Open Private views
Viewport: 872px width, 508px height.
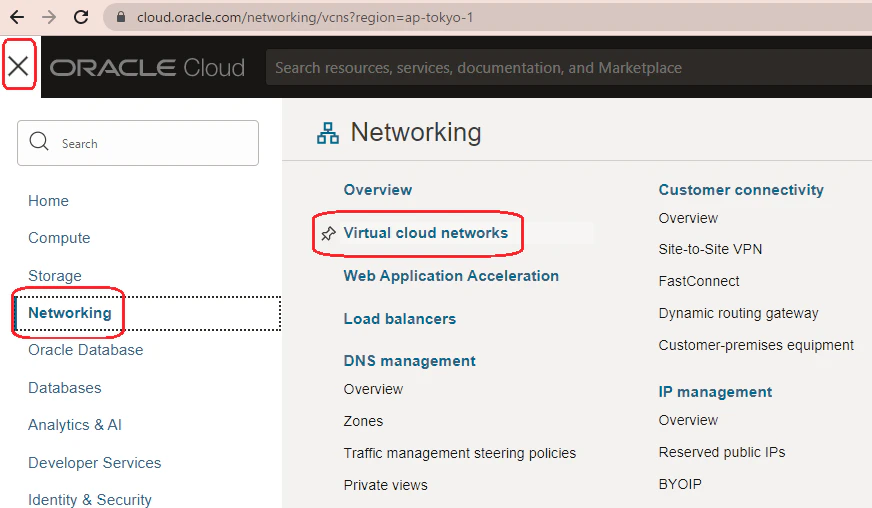(385, 485)
